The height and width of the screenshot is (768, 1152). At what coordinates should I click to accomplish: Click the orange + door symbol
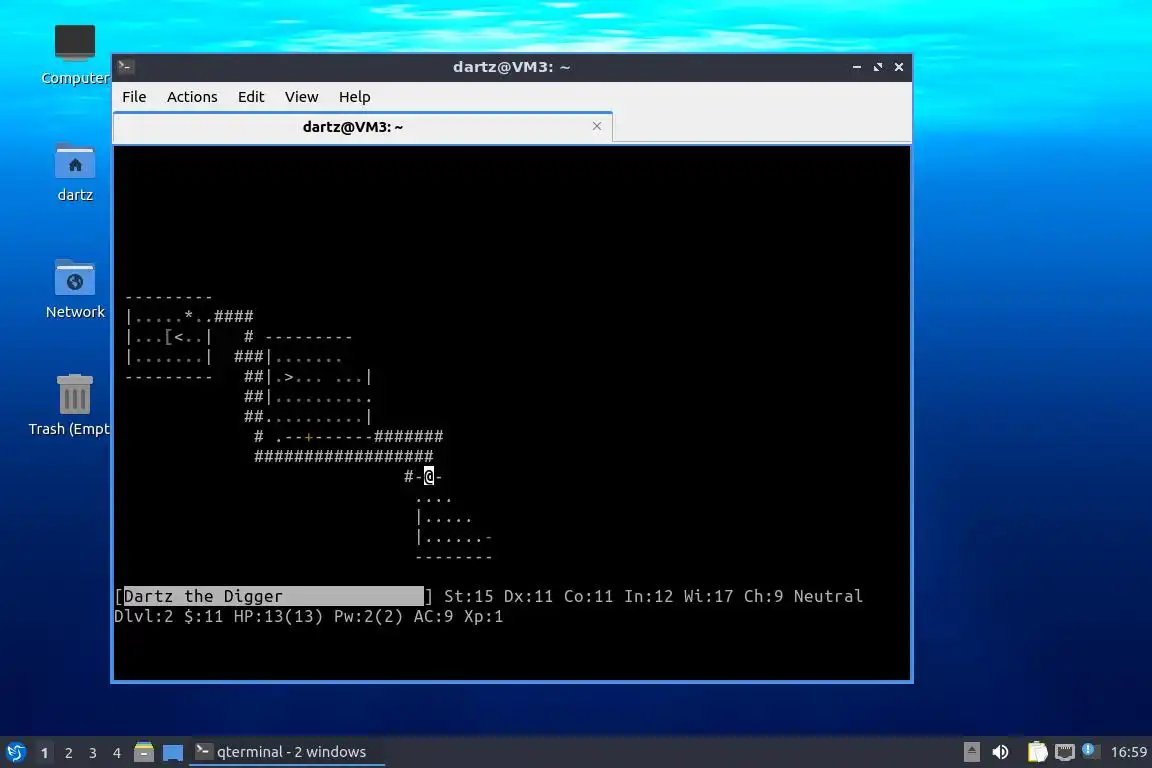pyautogui.click(x=309, y=437)
